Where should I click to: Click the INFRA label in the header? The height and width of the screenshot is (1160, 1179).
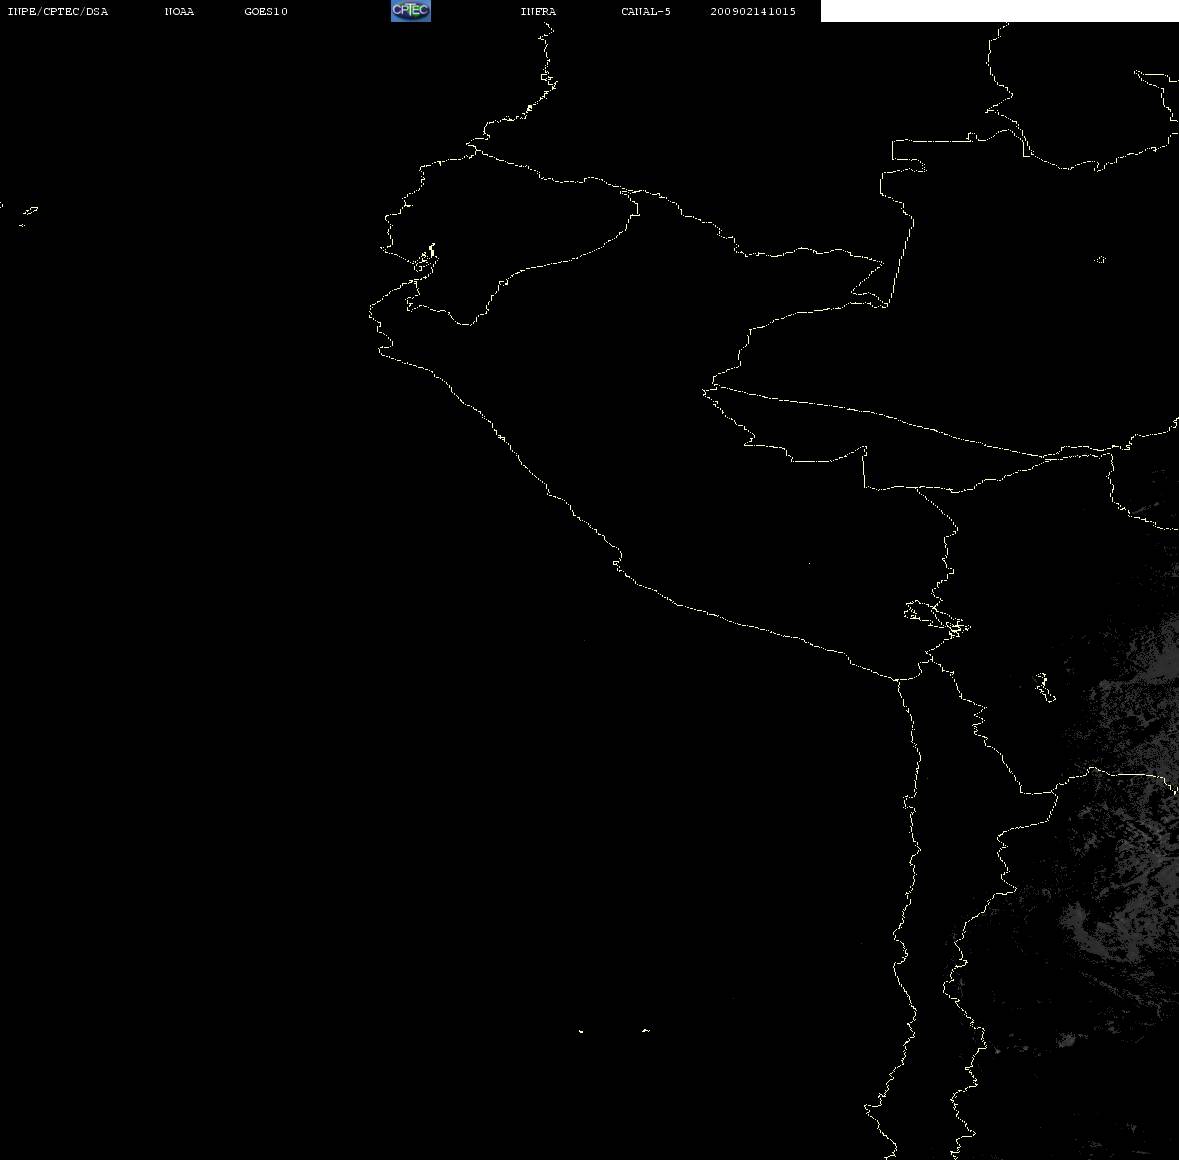pos(538,11)
